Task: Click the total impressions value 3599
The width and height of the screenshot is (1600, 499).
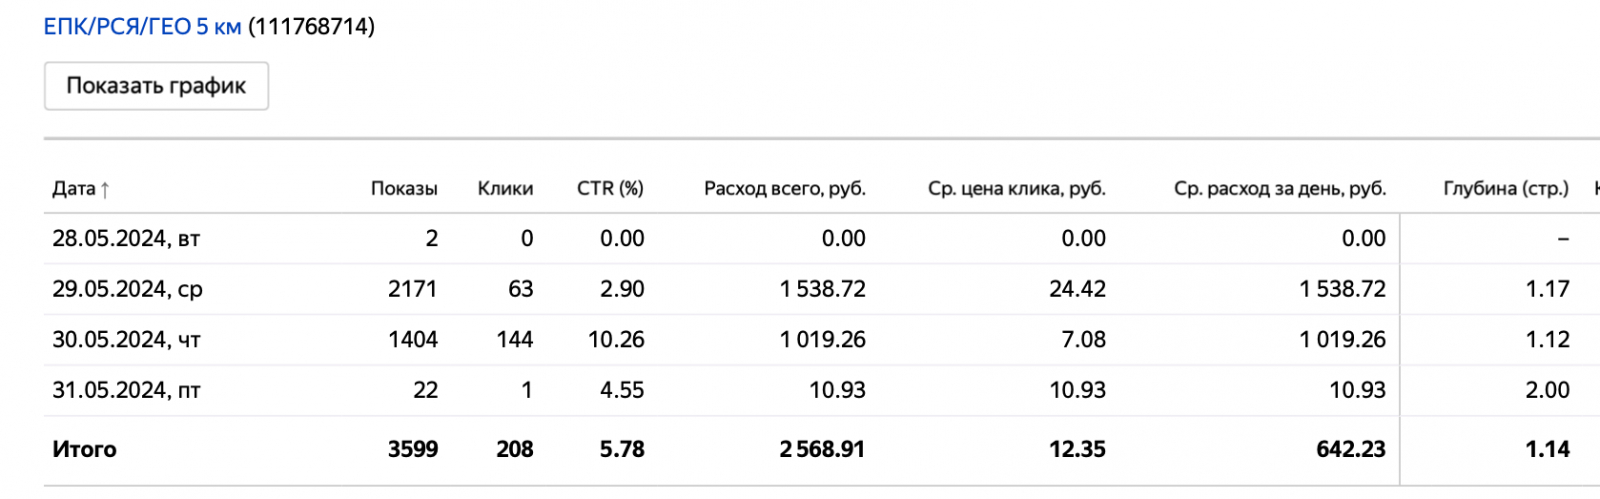Action: pyautogui.click(x=413, y=450)
